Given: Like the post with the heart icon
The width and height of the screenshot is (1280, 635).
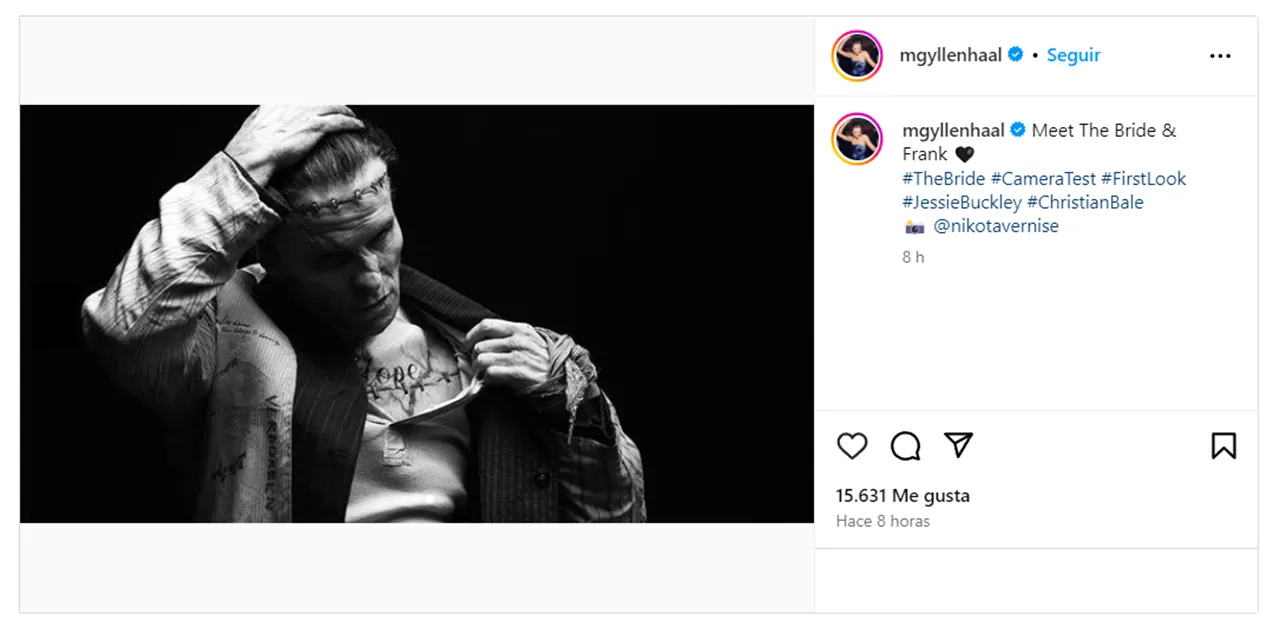Looking at the screenshot, I should 852,446.
